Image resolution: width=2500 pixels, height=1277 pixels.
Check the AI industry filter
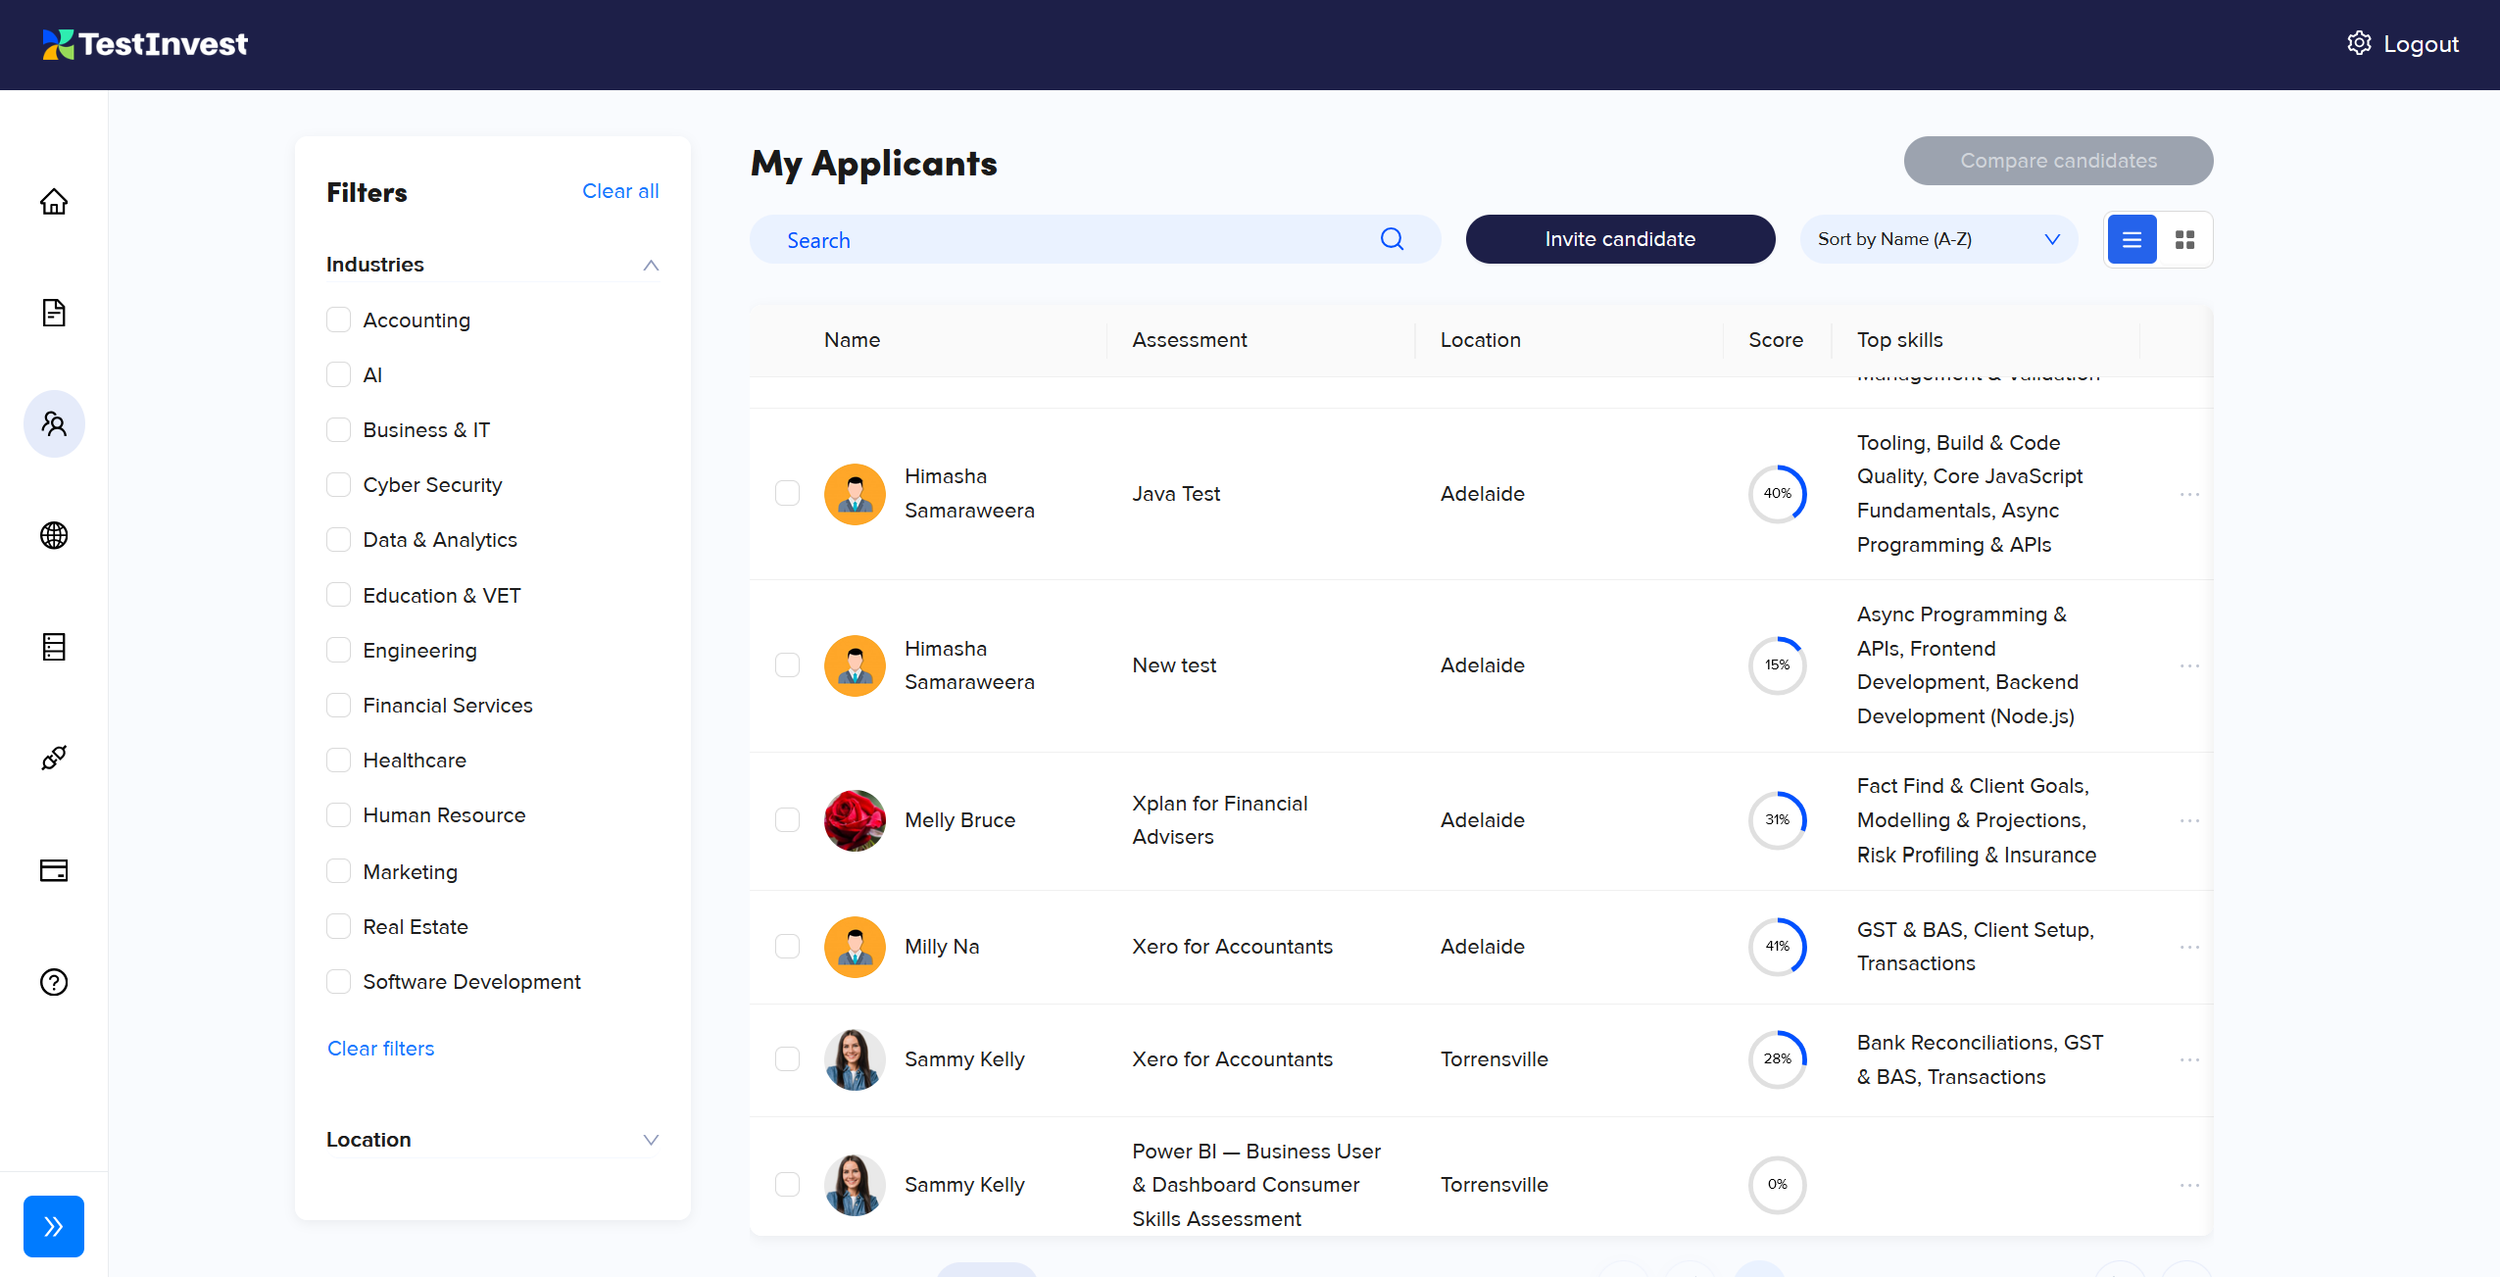click(x=339, y=375)
